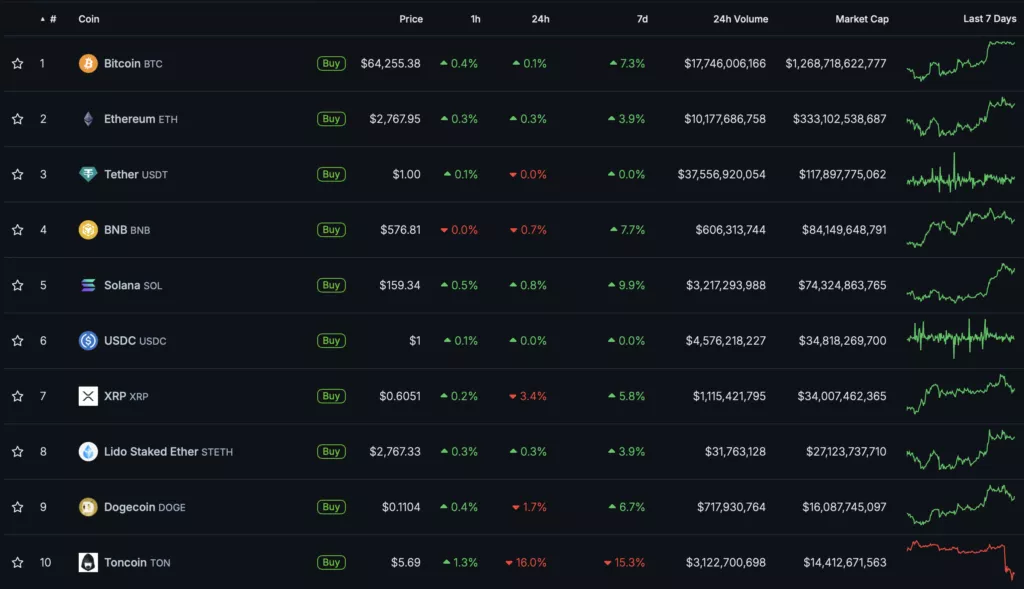Click the Toncoin logo icon

[88, 563]
